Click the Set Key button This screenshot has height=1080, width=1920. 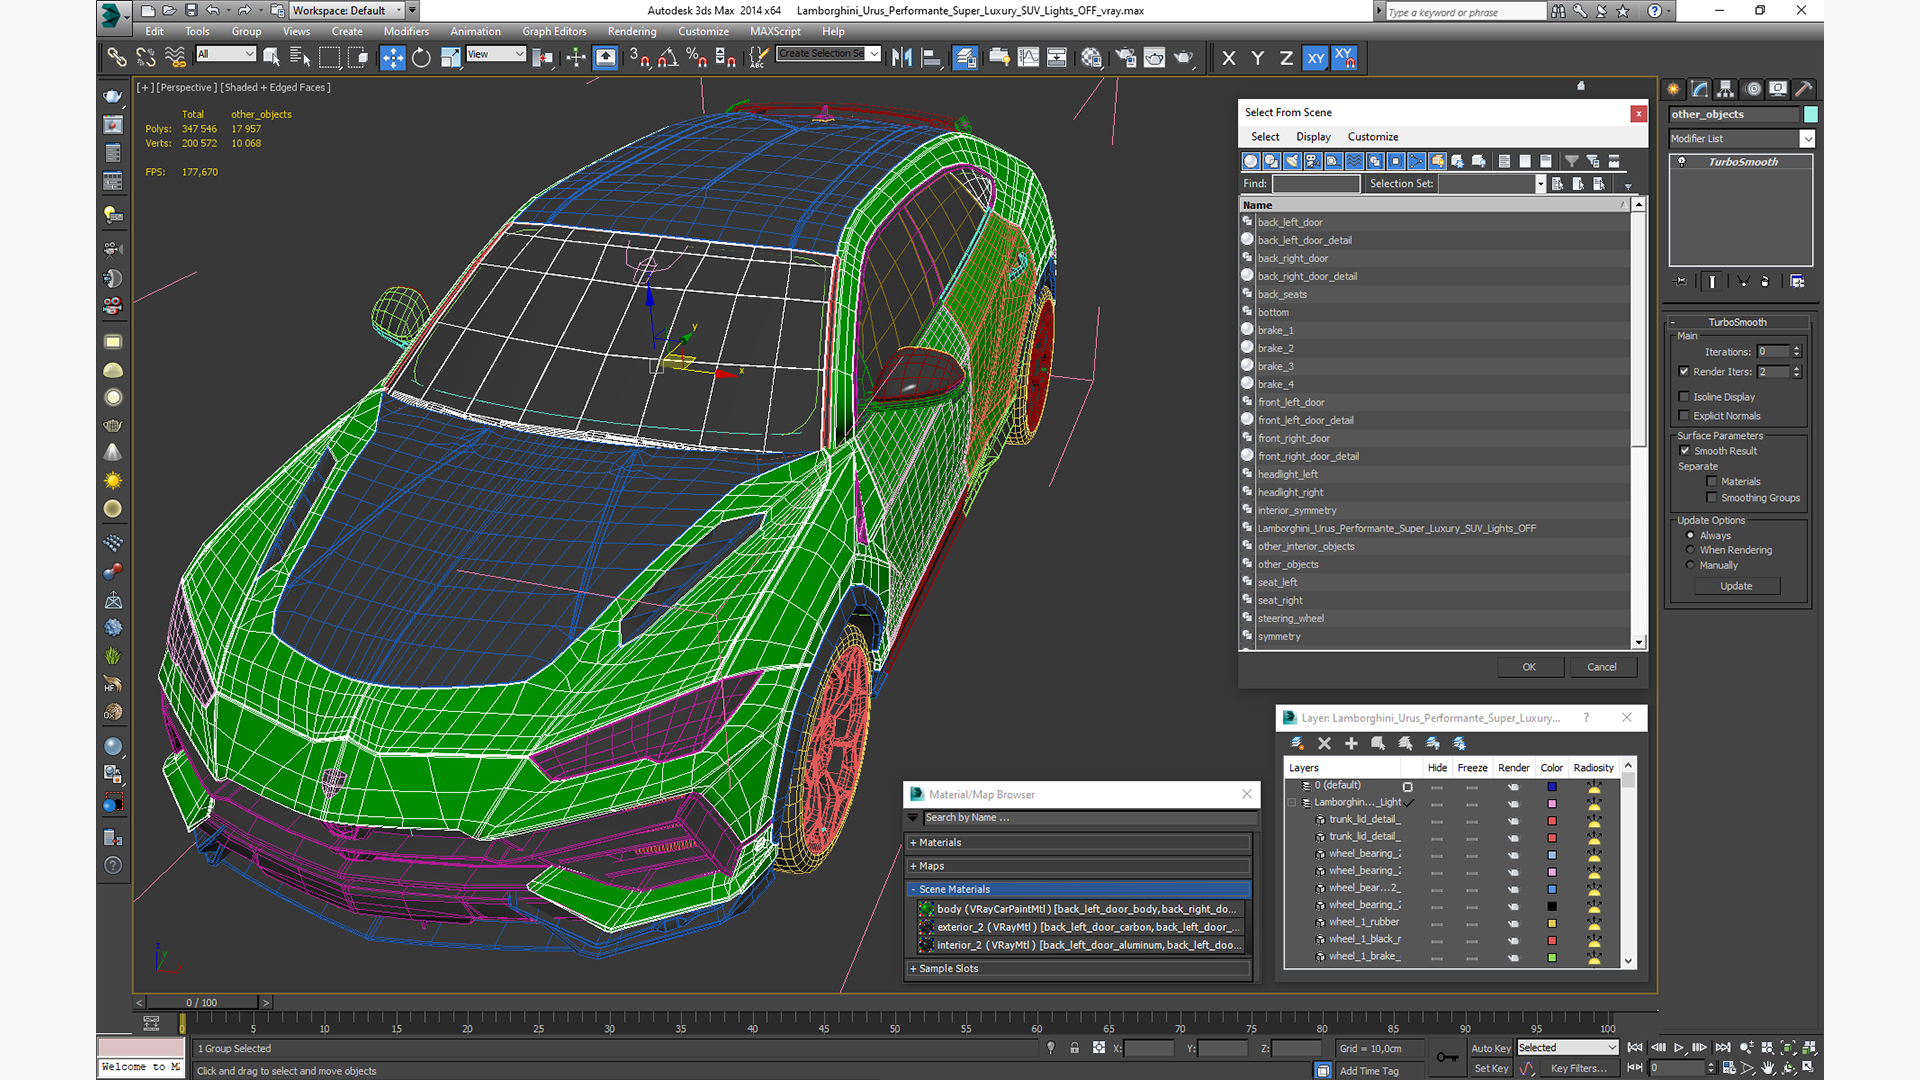click(x=1491, y=1069)
